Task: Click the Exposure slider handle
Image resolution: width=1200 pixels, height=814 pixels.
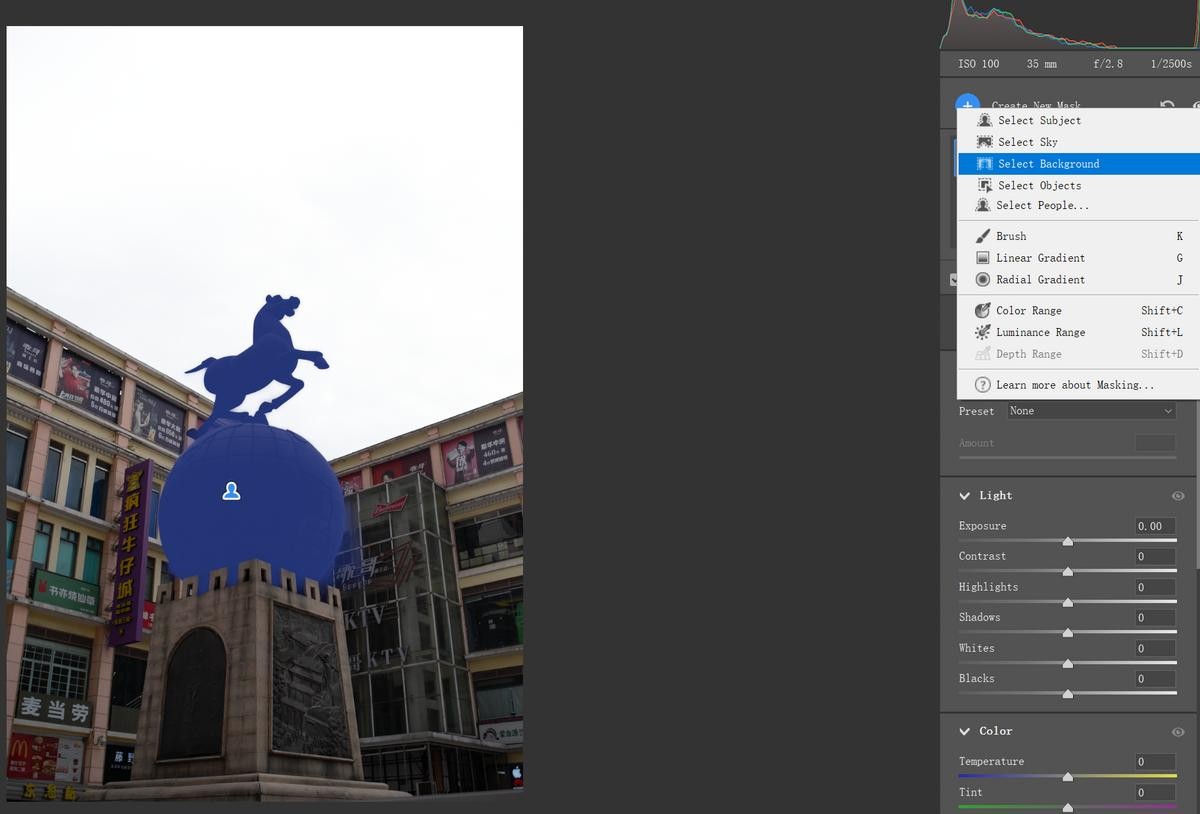Action: click(x=1067, y=541)
